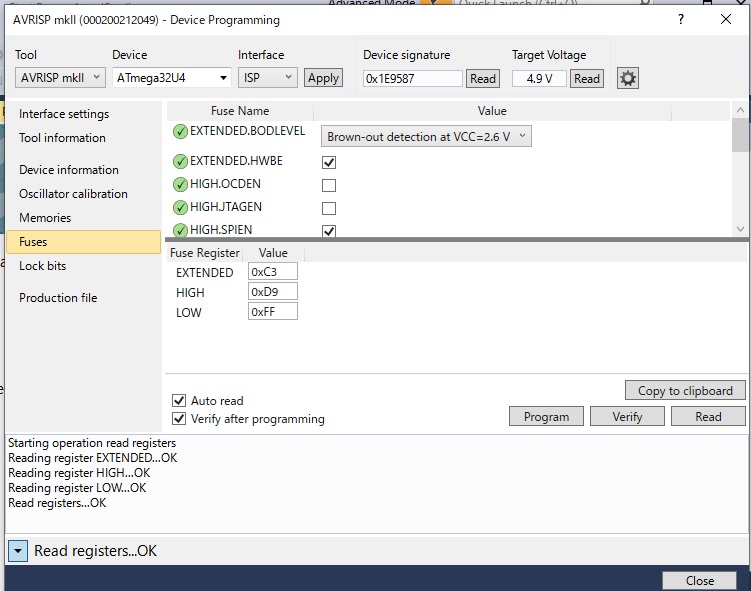Toggle the EXTENDED.HWBE fuse checkbox

329,162
